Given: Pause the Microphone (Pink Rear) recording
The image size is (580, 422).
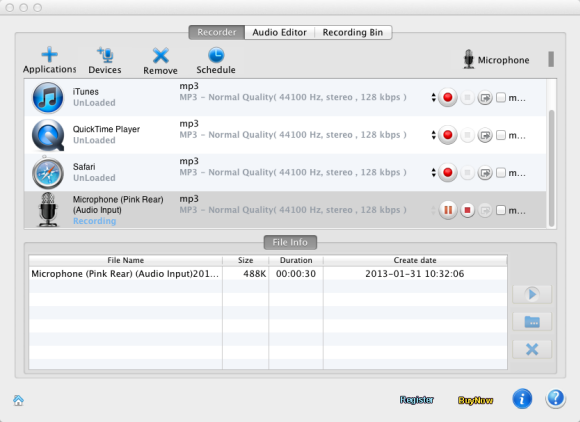Looking at the screenshot, I should [x=448, y=210].
